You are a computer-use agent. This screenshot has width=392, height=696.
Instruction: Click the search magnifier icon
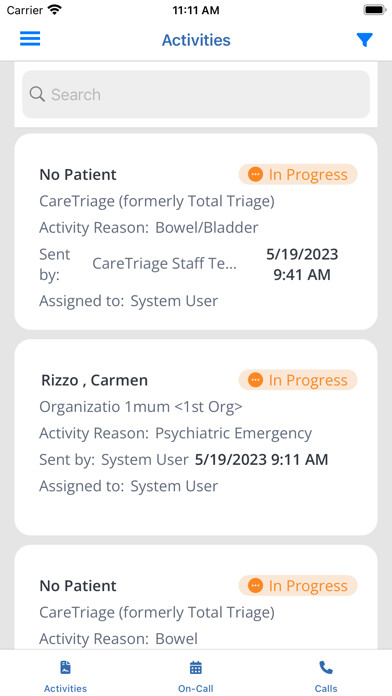pyautogui.click(x=37, y=94)
